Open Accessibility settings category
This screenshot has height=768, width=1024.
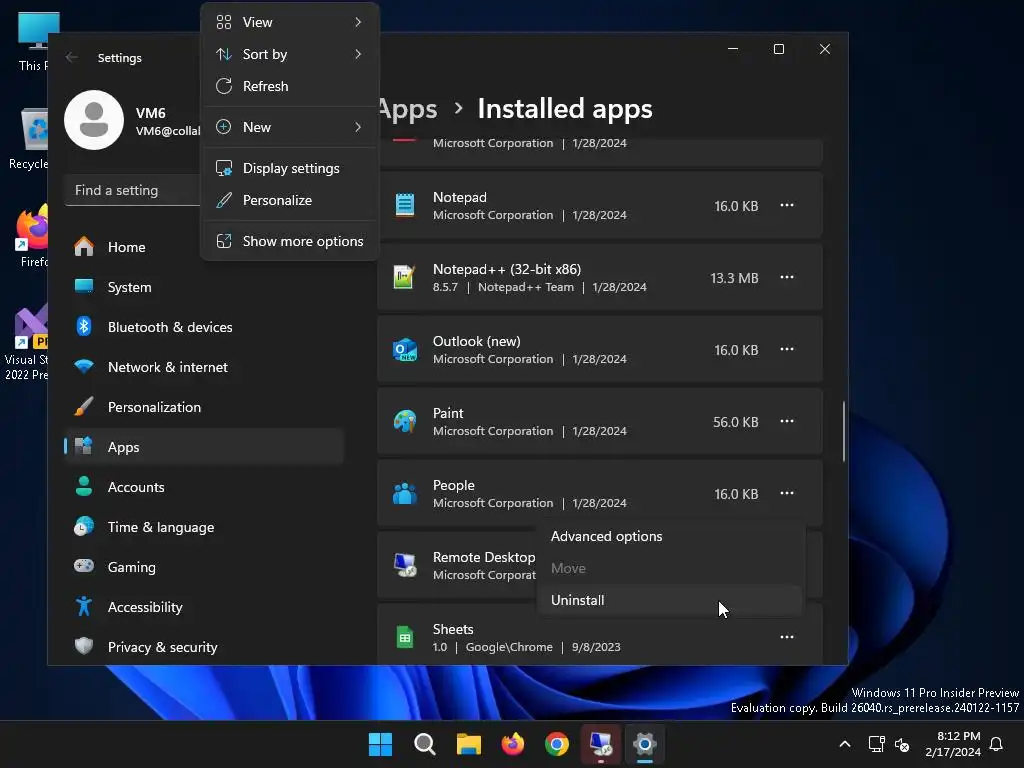pyautogui.click(x=204, y=607)
